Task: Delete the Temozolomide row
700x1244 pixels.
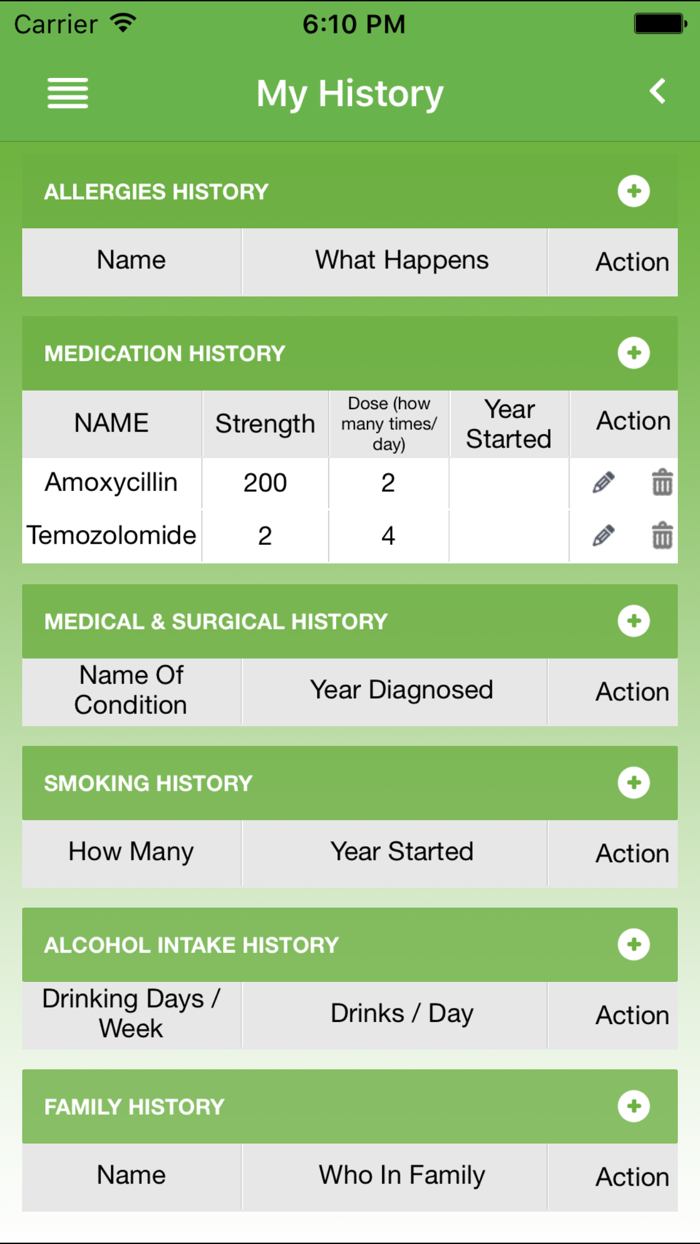Action: pyautogui.click(x=661, y=535)
